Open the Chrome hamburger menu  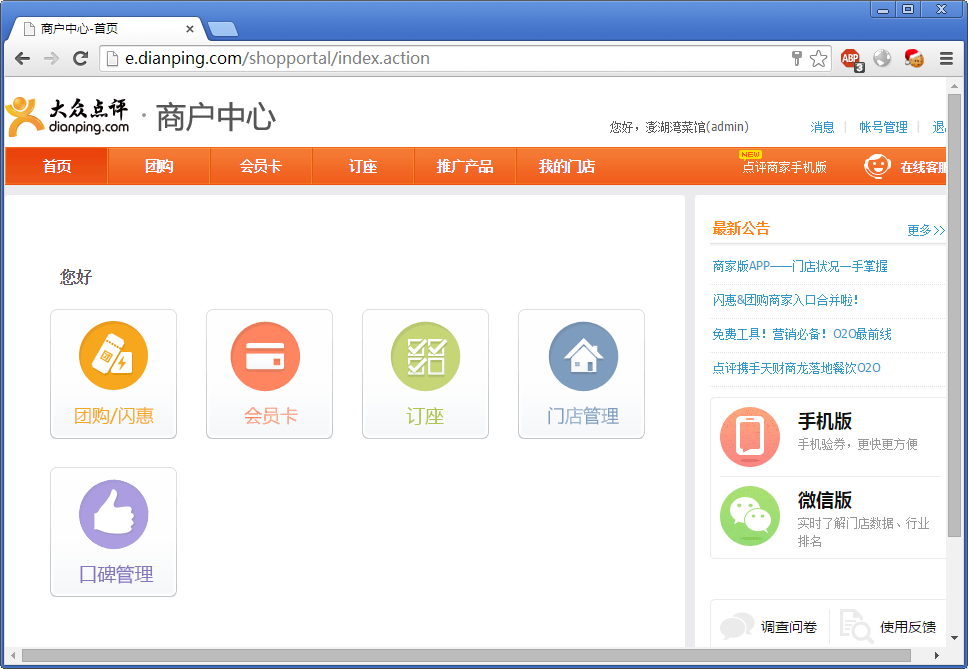click(x=946, y=59)
